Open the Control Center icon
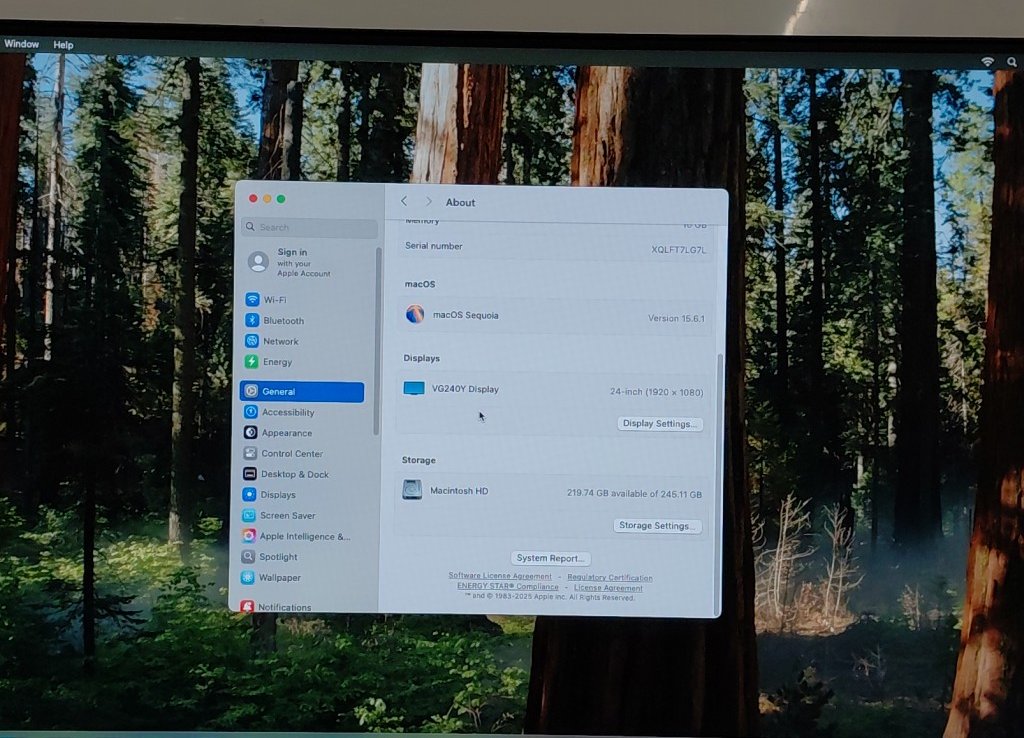This screenshot has height=738, width=1024. pyautogui.click(x=249, y=453)
